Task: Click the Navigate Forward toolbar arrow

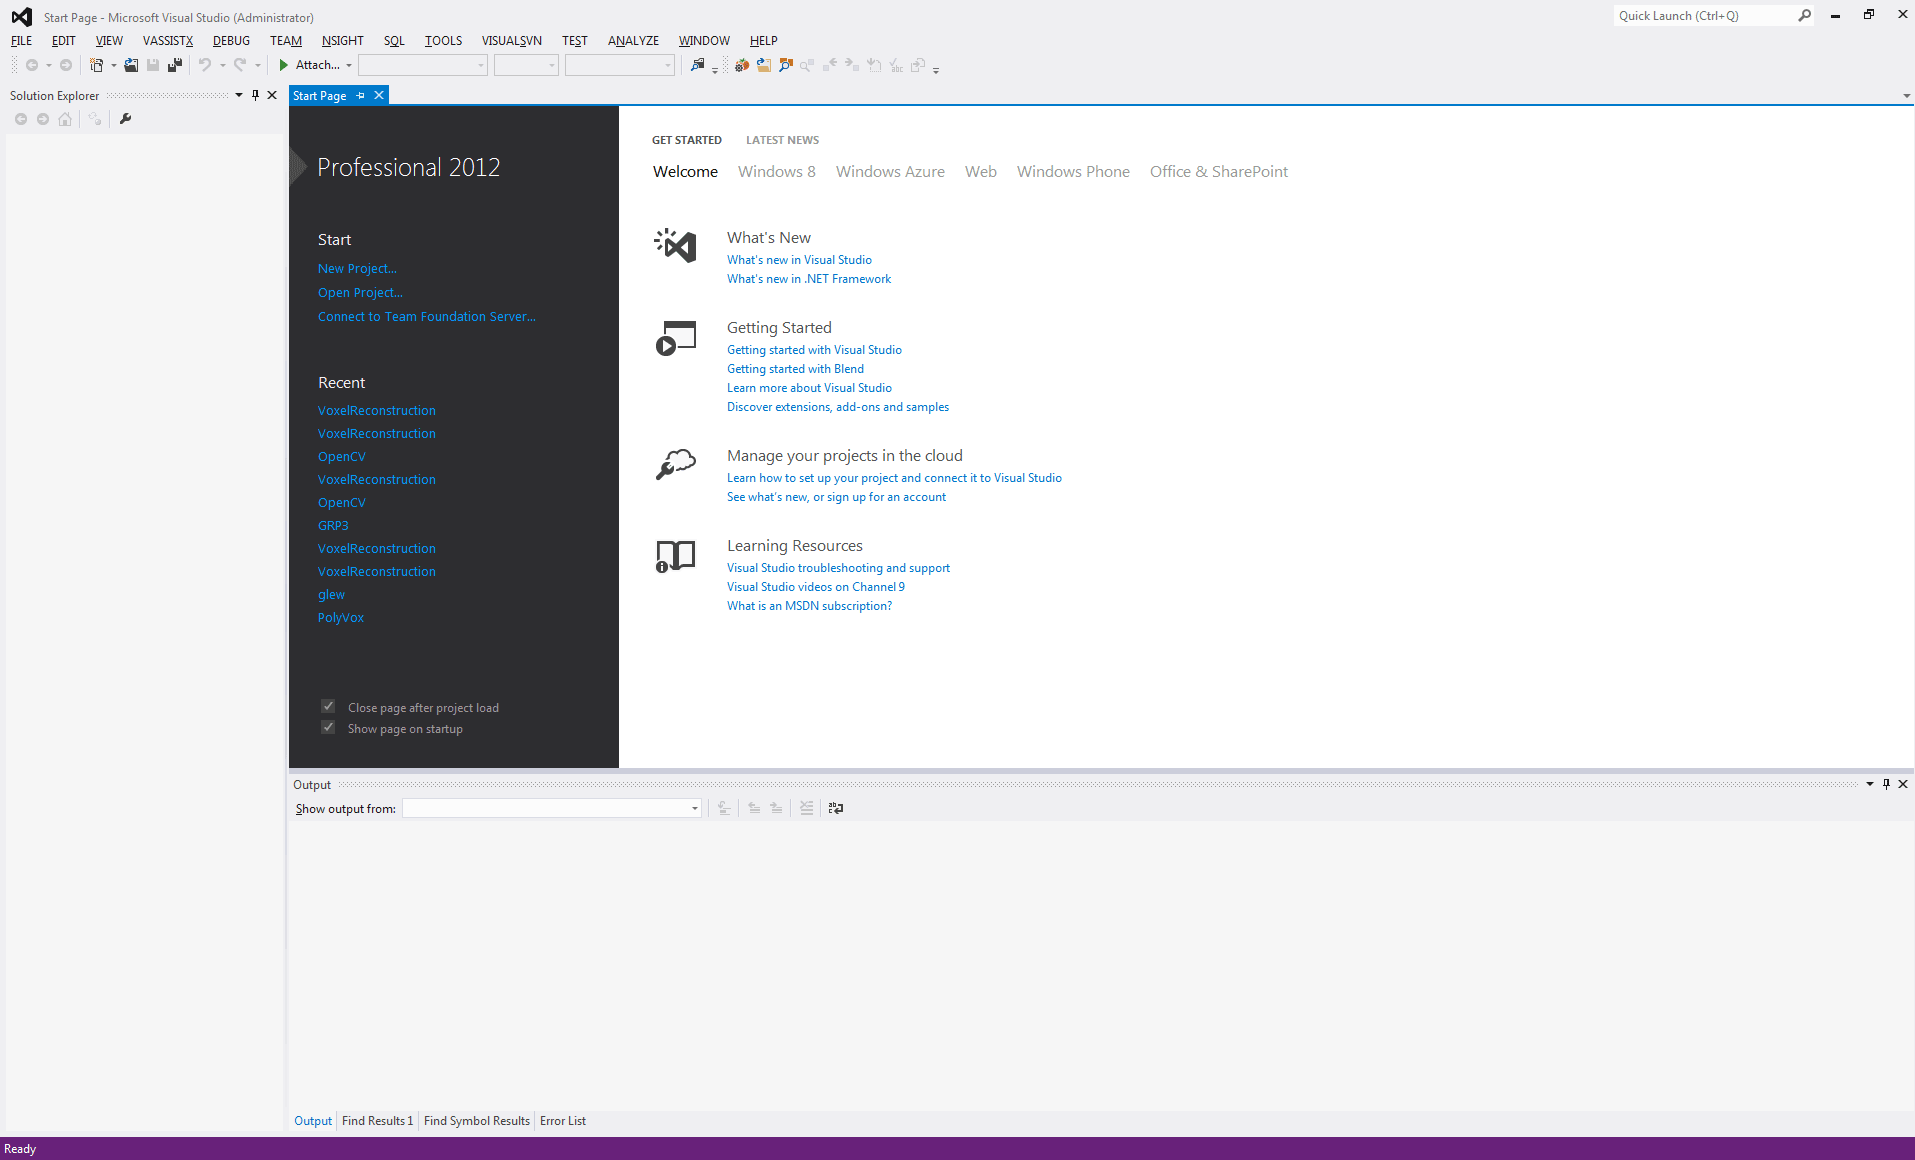Action: click(66, 65)
